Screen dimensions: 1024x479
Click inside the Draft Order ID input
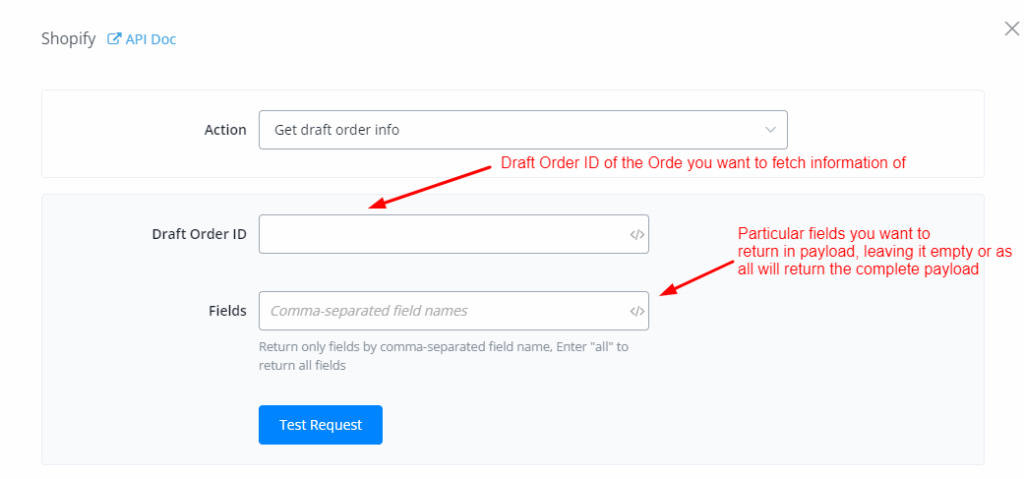coord(440,235)
